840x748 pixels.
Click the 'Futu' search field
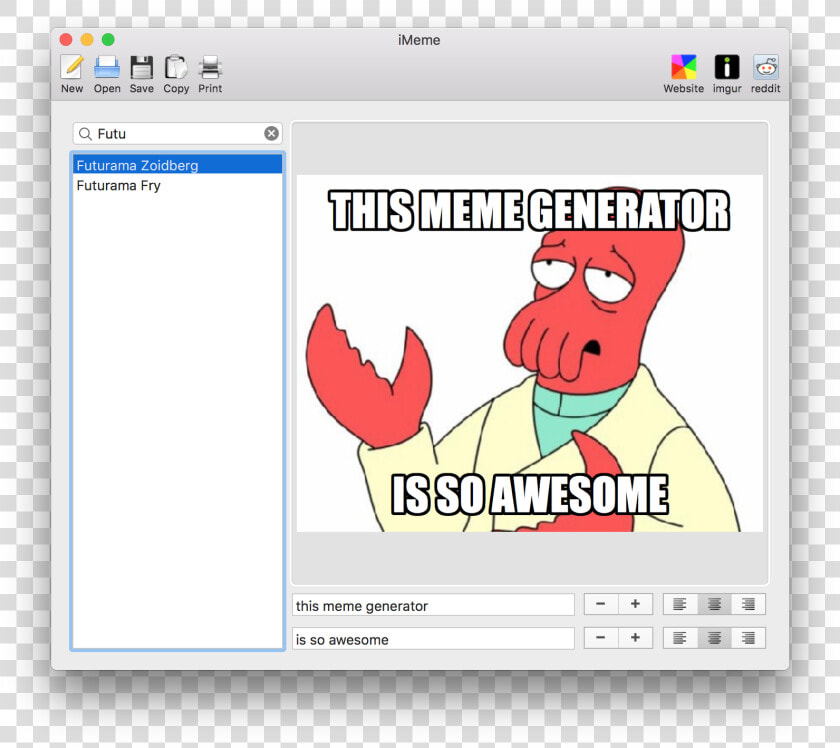pos(177,133)
